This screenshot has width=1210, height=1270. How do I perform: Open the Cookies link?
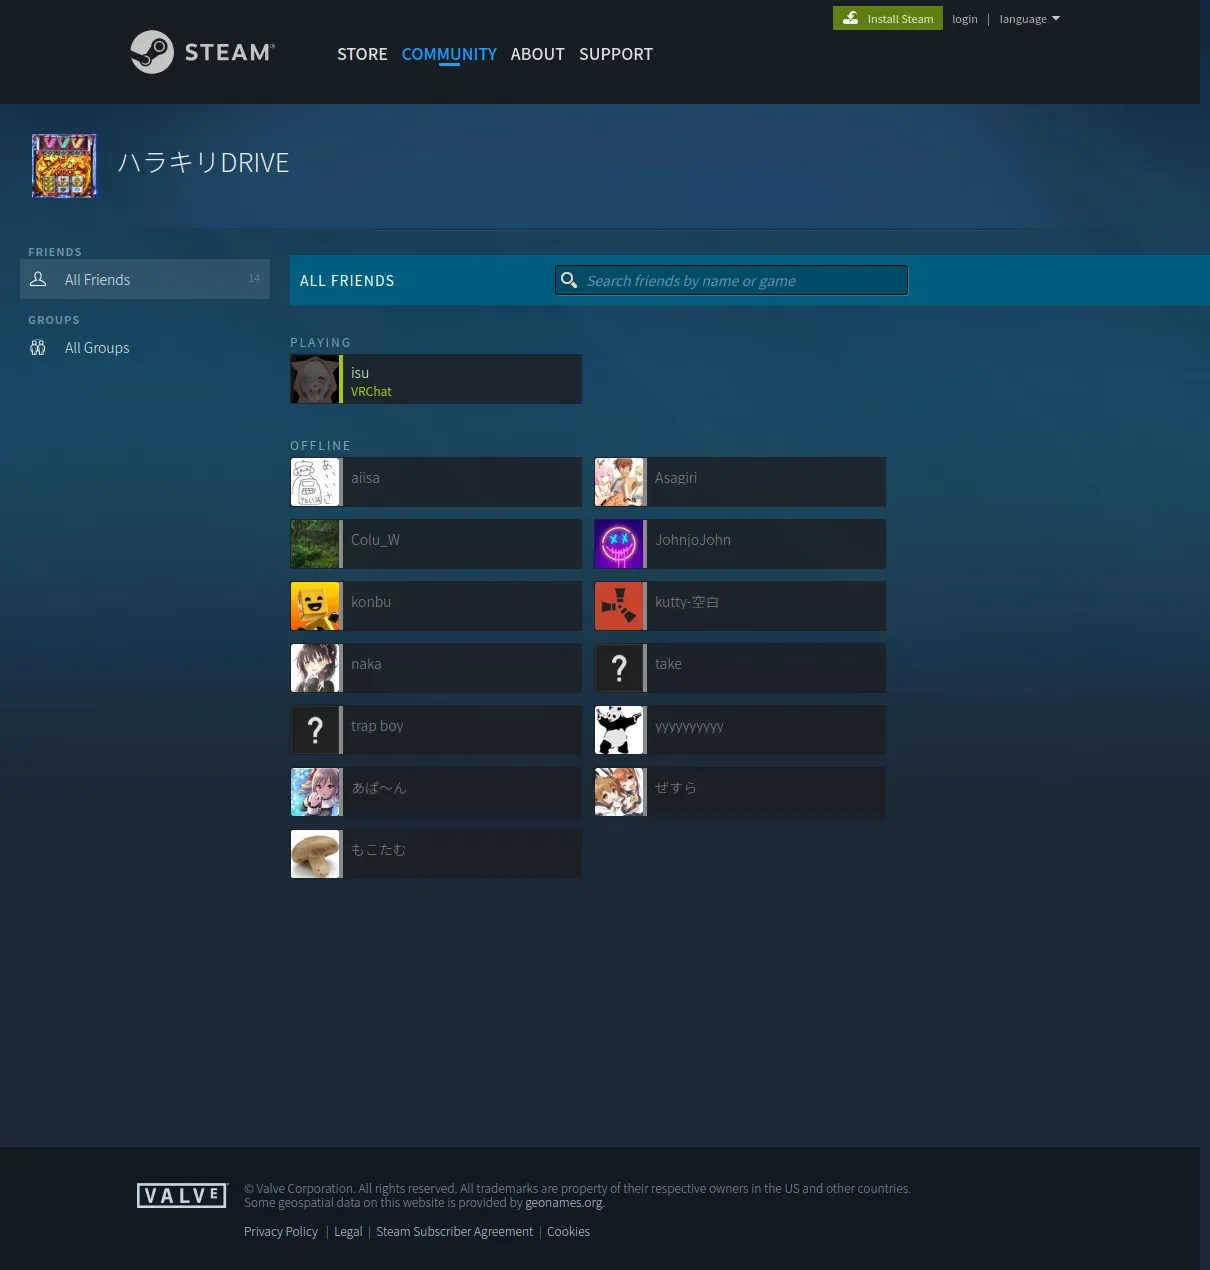pos(568,1231)
